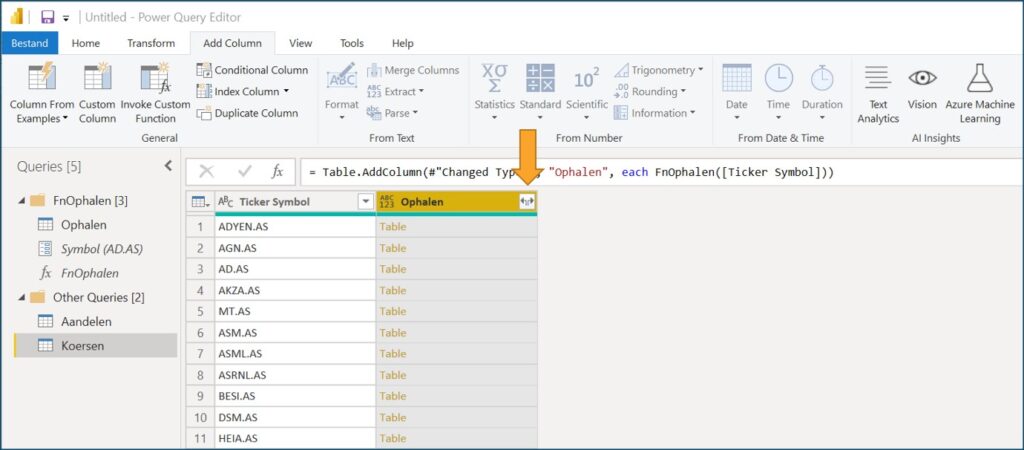Click the Column From Examples icon
Screen dimensions: 1024x450
click(41, 78)
